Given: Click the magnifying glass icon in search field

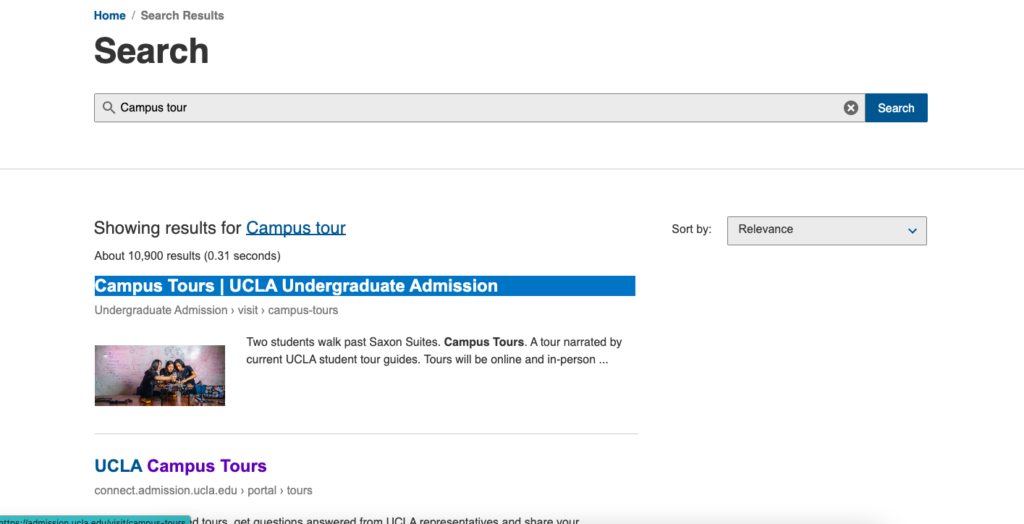Looking at the screenshot, I should coord(109,108).
